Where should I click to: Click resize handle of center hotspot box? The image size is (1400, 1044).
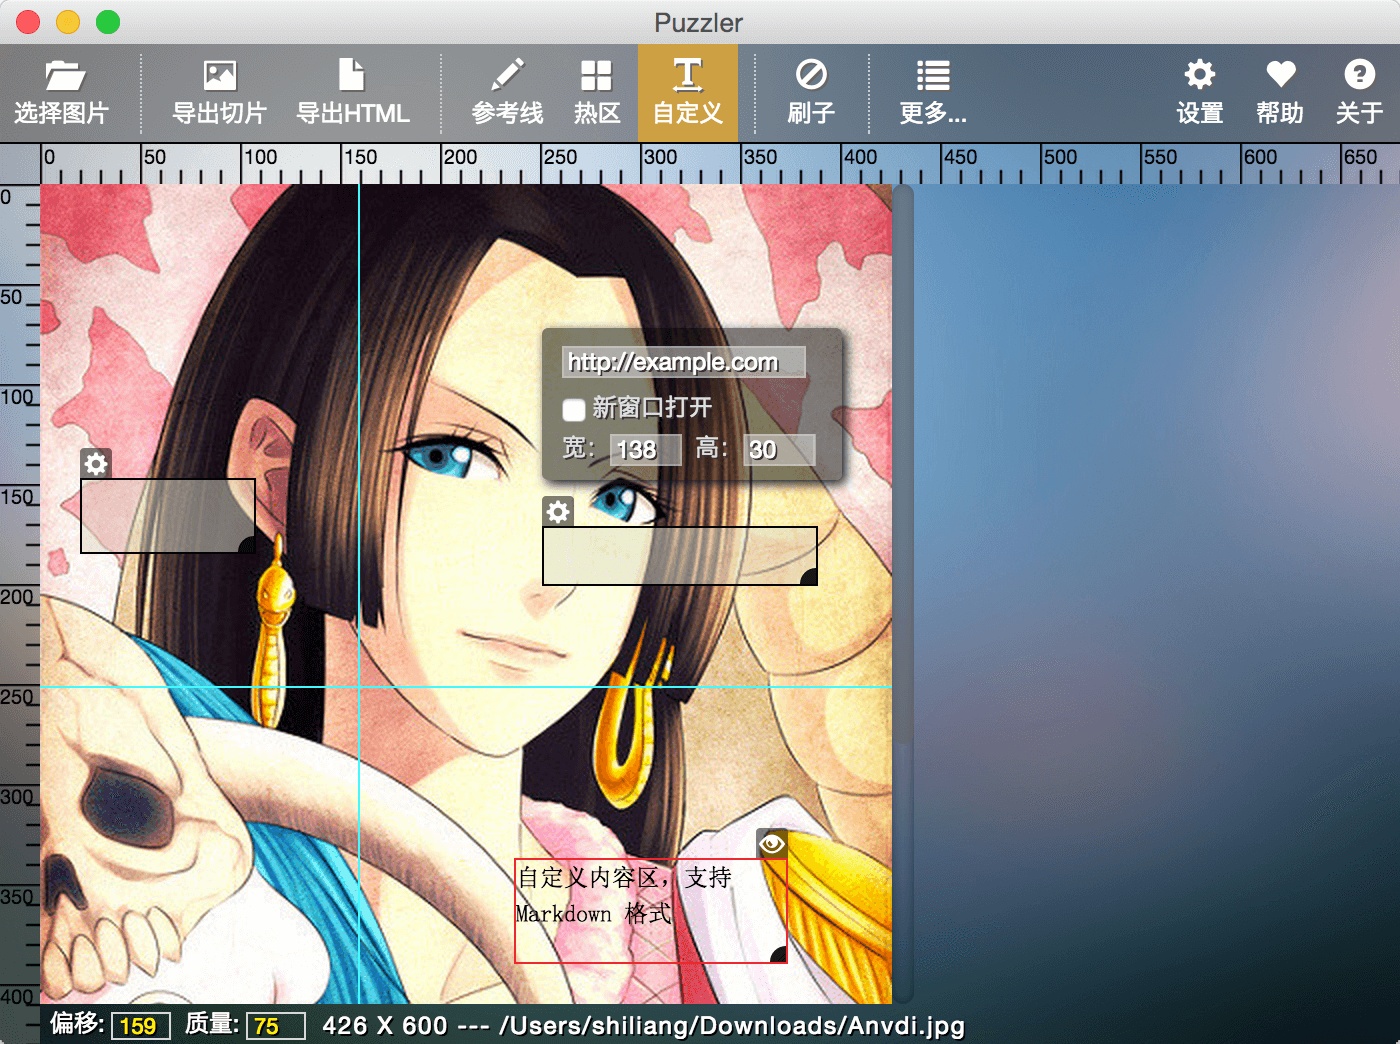pyautogui.click(x=809, y=577)
